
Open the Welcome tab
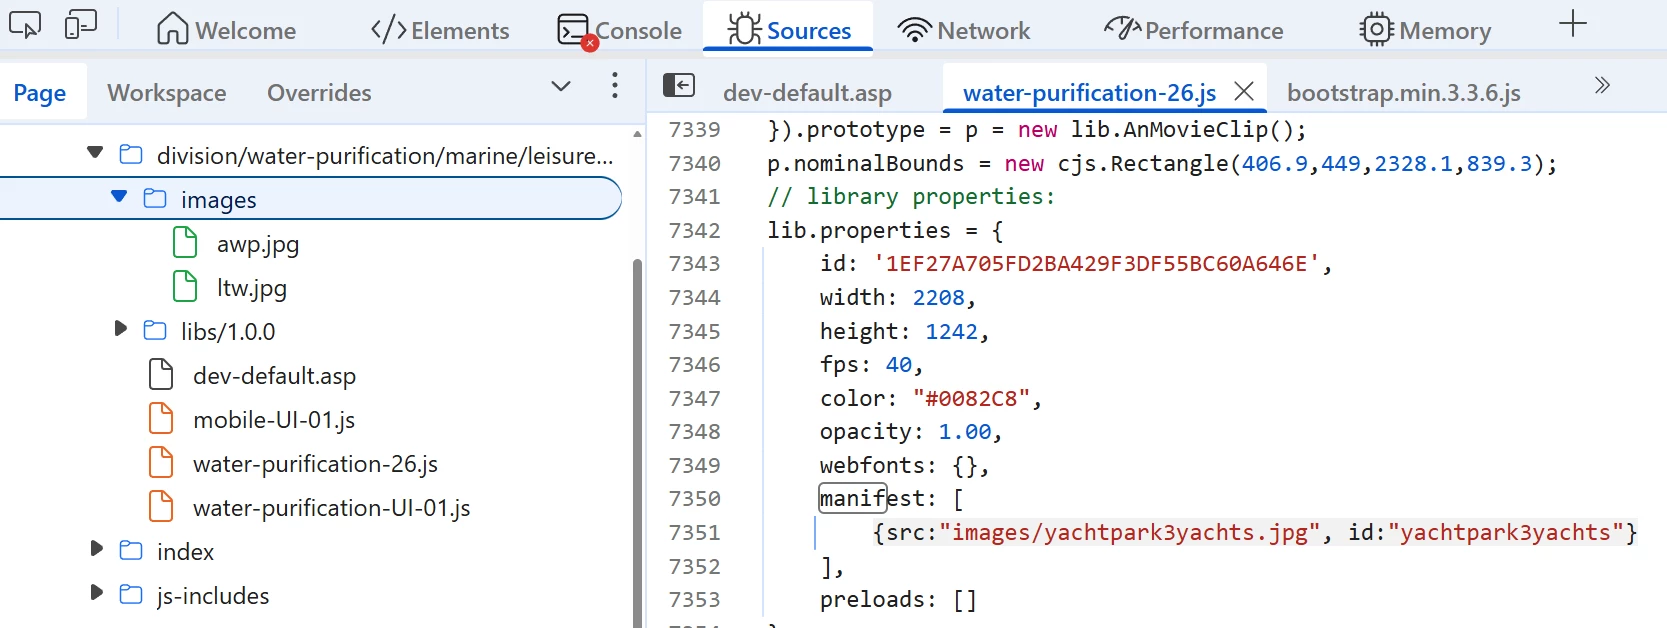[x=226, y=30]
